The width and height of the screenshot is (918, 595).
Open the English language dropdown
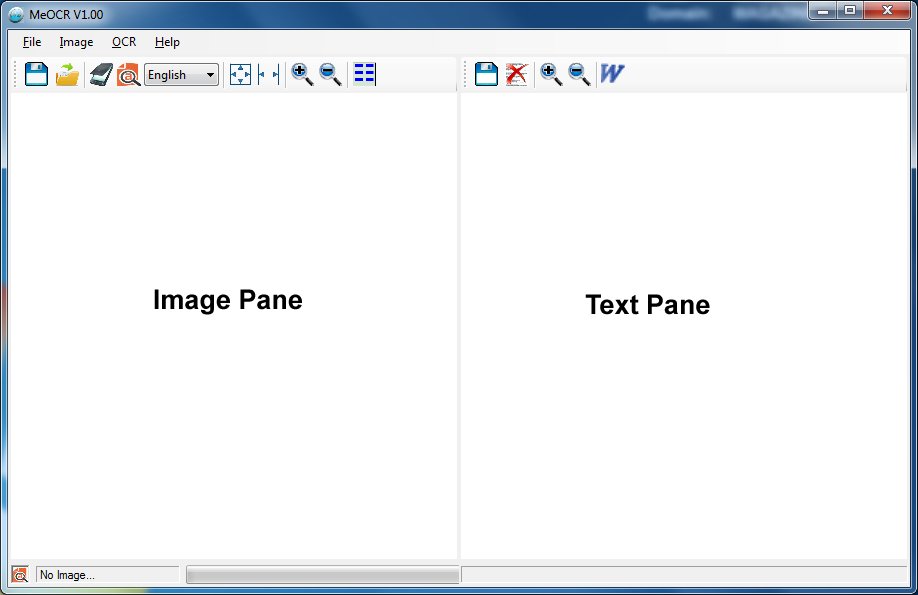[x=181, y=74]
